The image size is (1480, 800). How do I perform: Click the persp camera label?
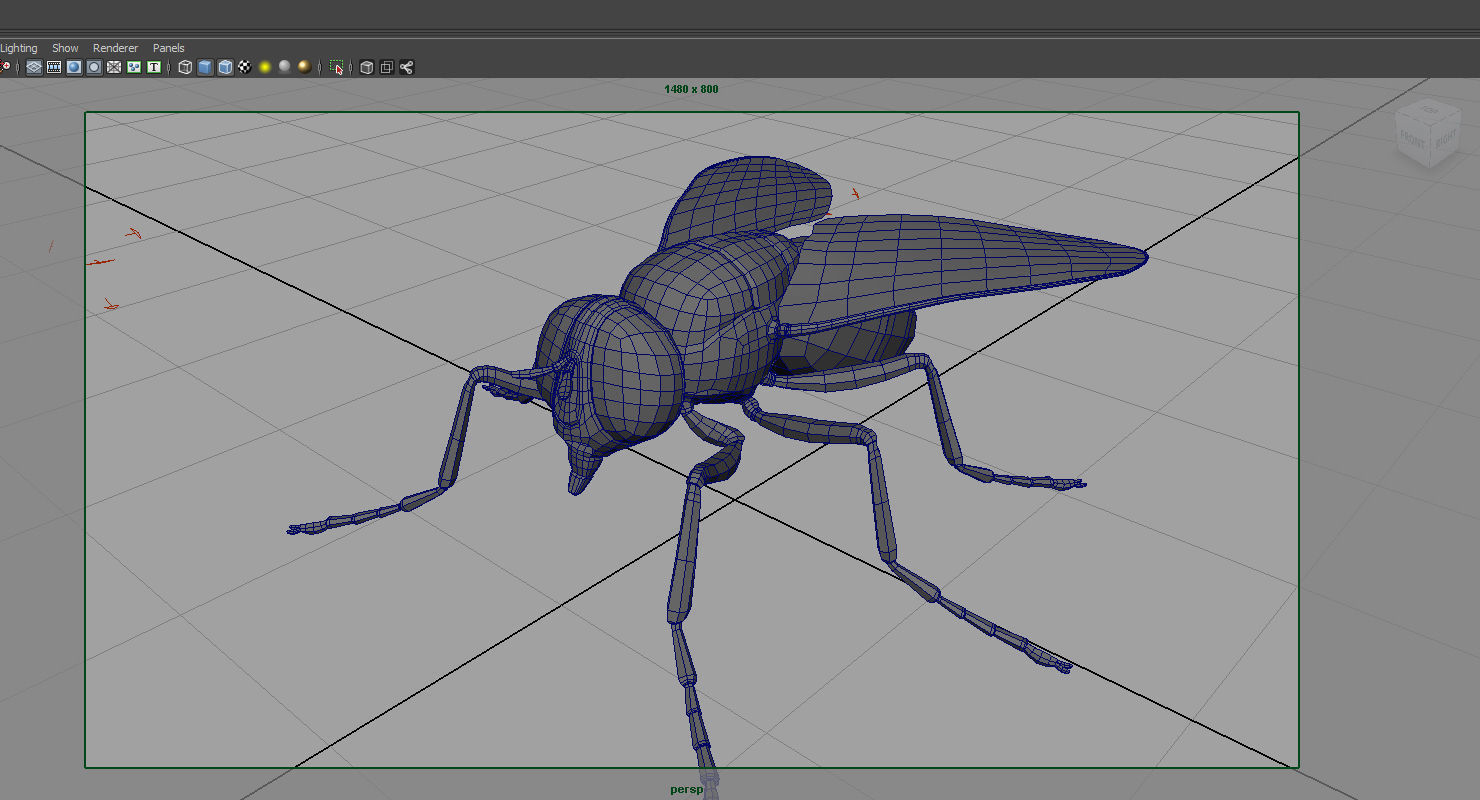(x=686, y=789)
